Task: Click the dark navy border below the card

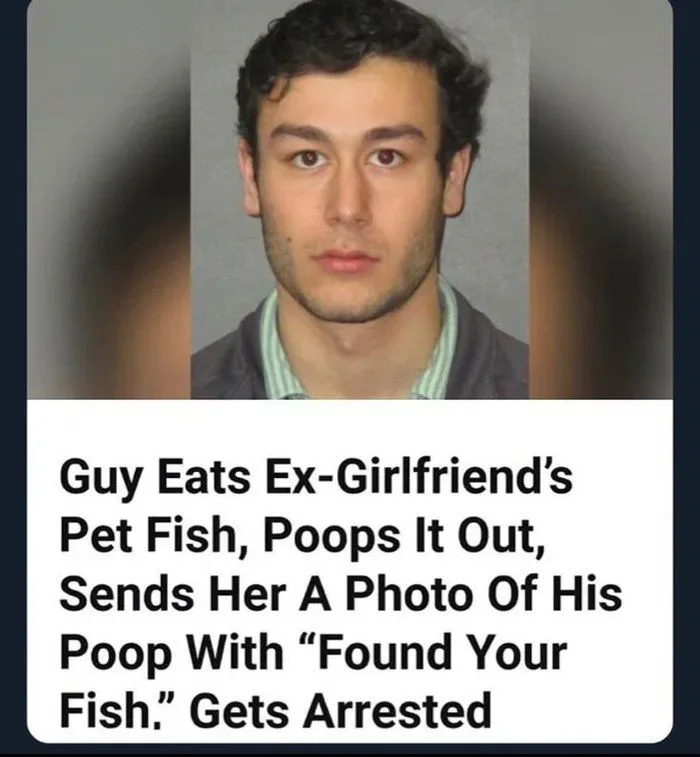Action: 350,750
